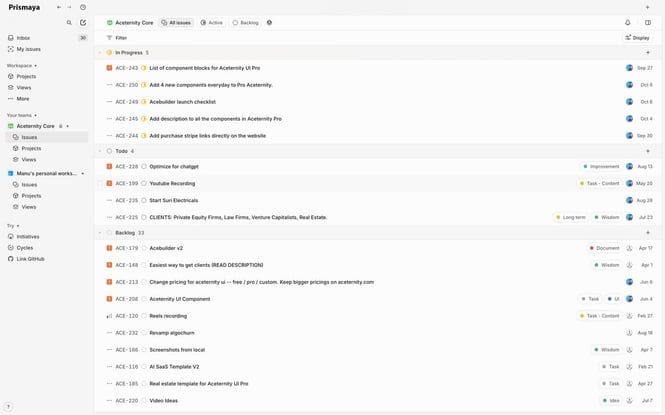
Task: Toggle status circle of ACE-185
Action: pos(144,384)
